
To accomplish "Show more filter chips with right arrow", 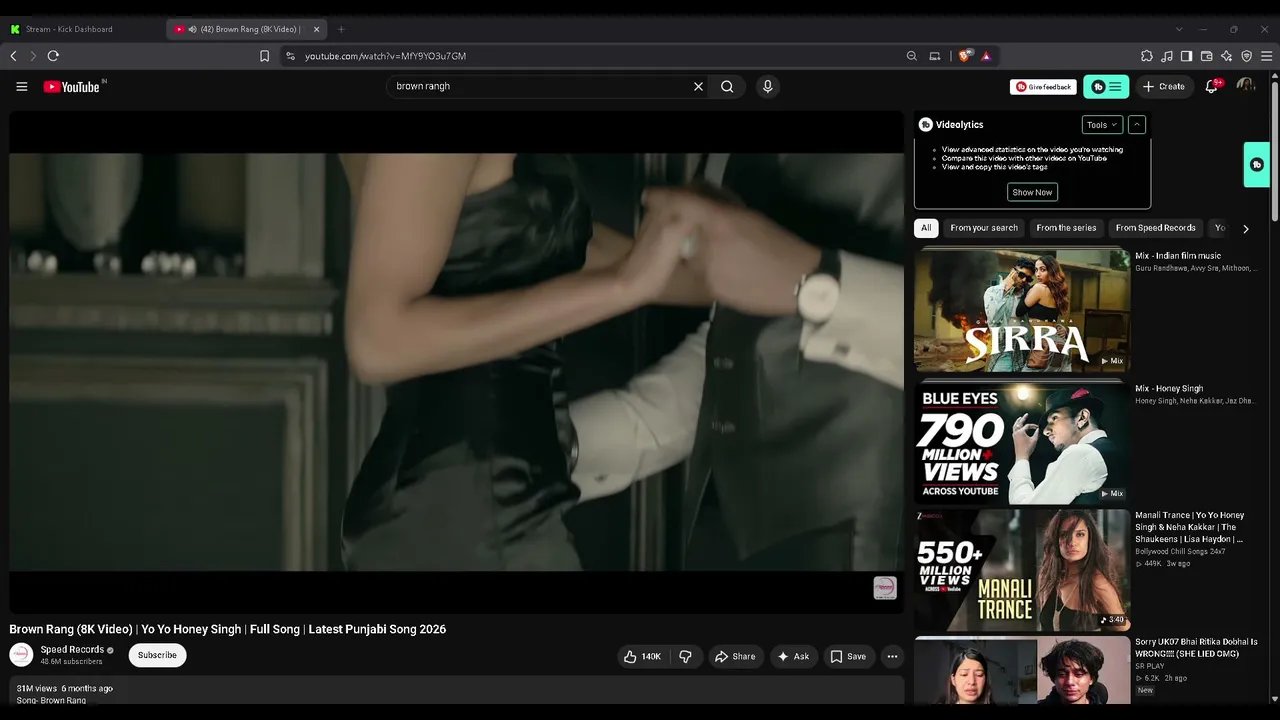I will 1245,229.
